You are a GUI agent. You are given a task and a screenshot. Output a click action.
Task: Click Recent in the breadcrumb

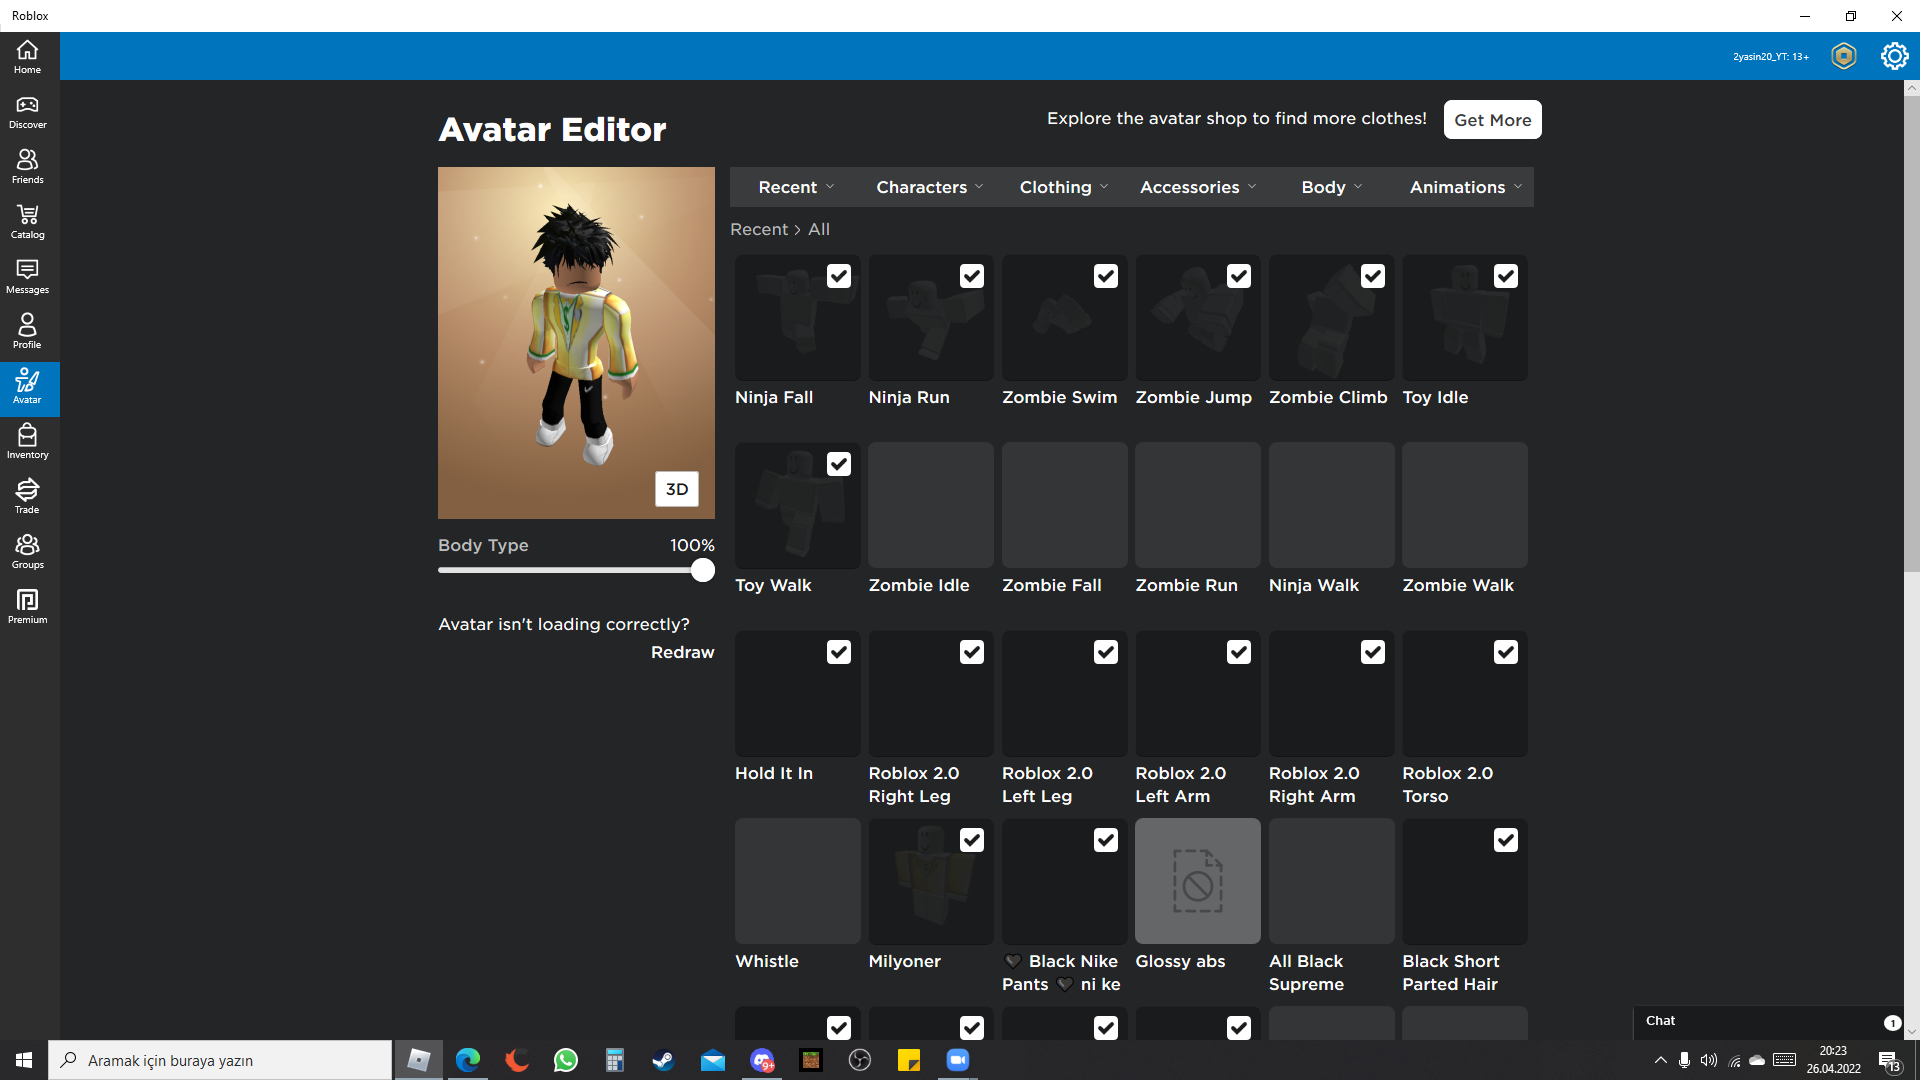pyautogui.click(x=759, y=229)
